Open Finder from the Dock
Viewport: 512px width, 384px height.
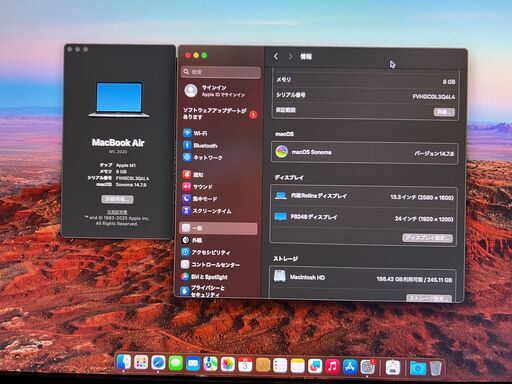(x=124, y=363)
